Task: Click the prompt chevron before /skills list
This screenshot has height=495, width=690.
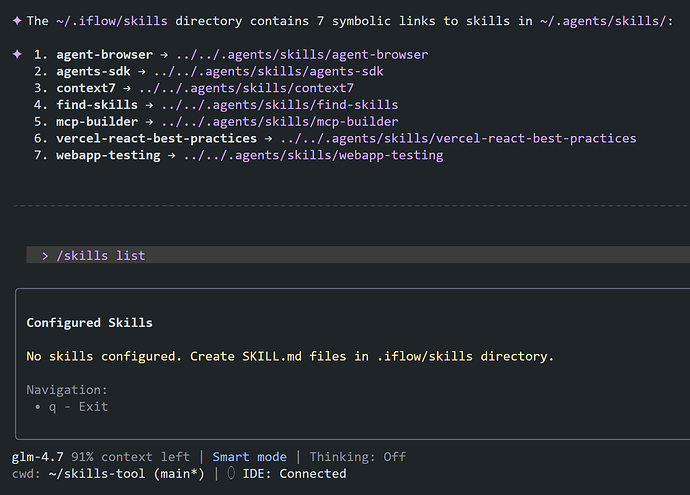Action: click(x=46, y=256)
